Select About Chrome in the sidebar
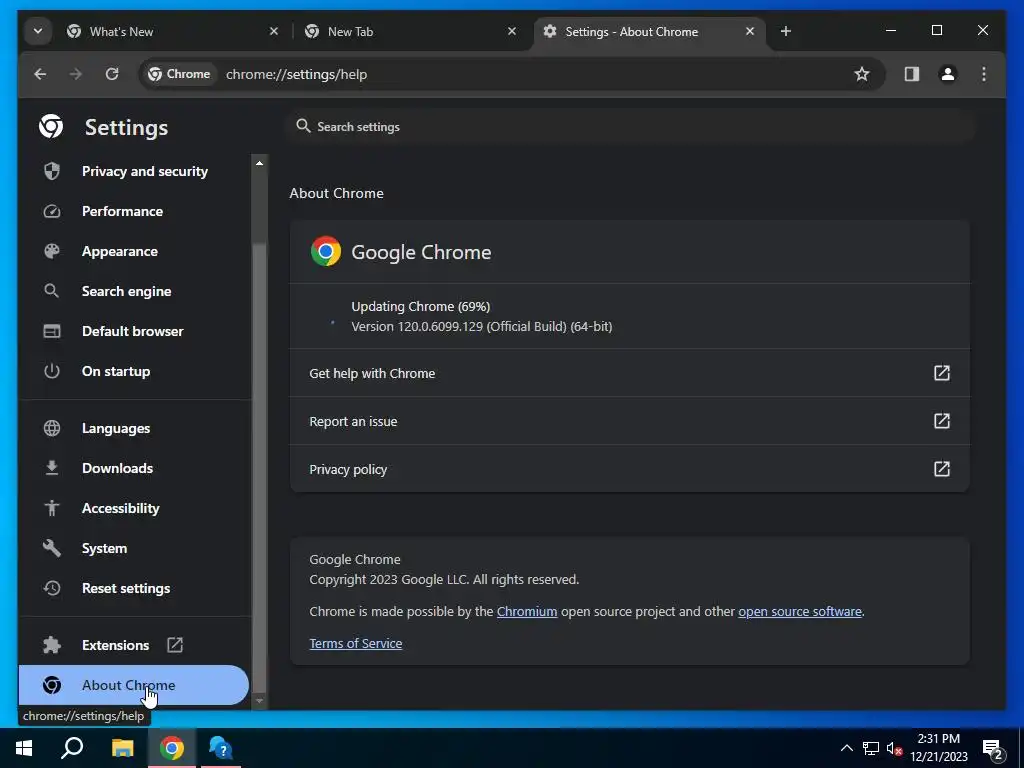This screenshot has width=1024, height=768. (x=135, y=685)
